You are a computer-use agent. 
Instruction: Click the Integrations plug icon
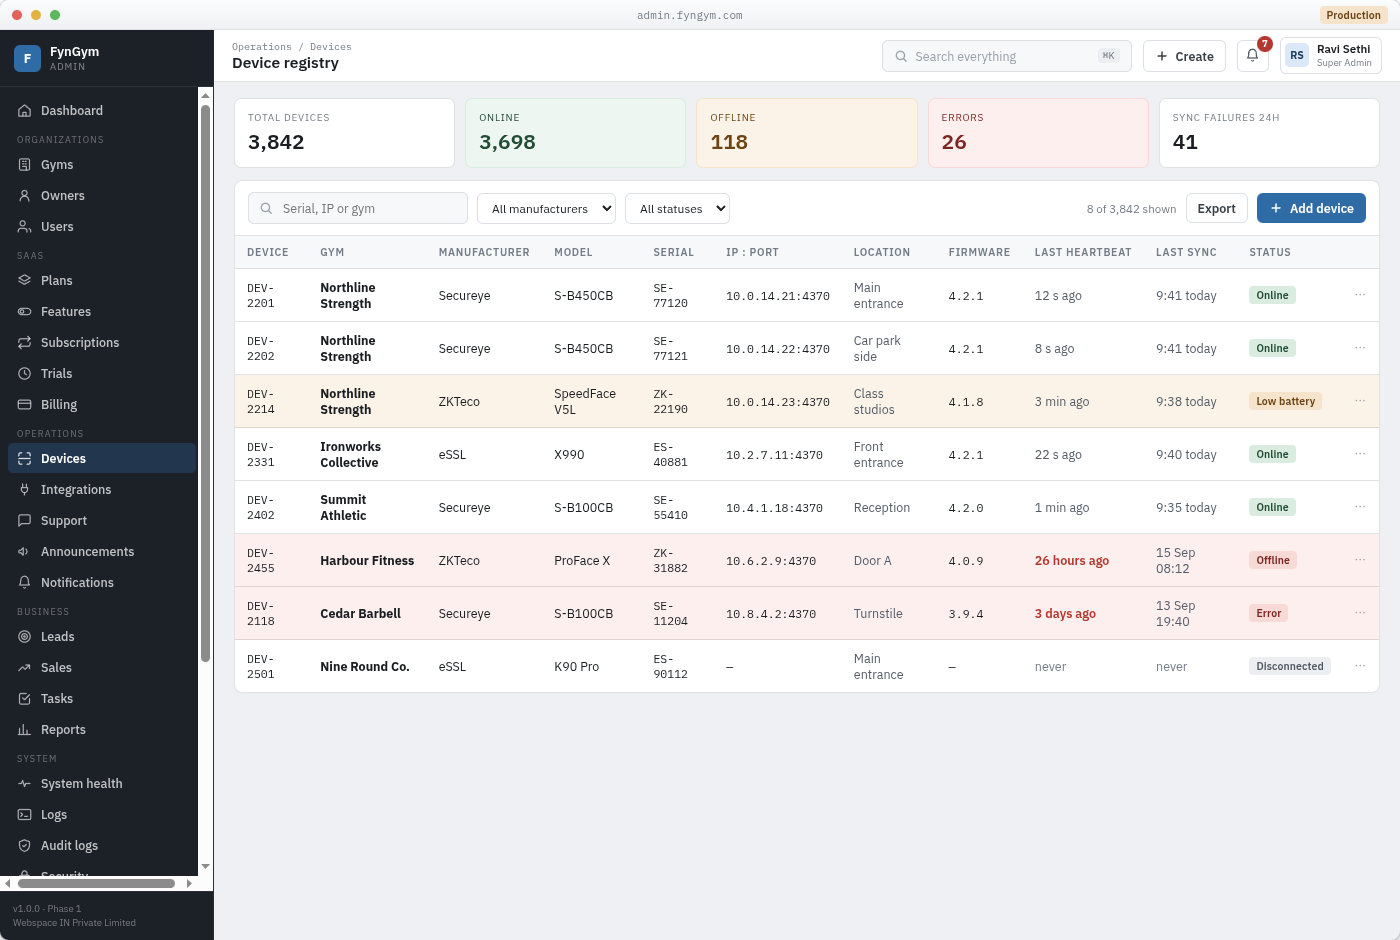pyautogui.click(x=25, y=490)
